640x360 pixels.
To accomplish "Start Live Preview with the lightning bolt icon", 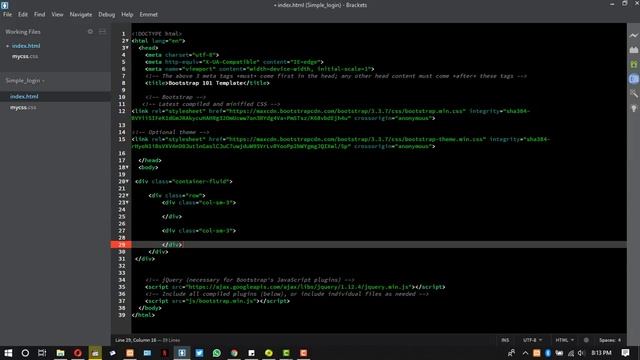I will click(x=633, y=35).
